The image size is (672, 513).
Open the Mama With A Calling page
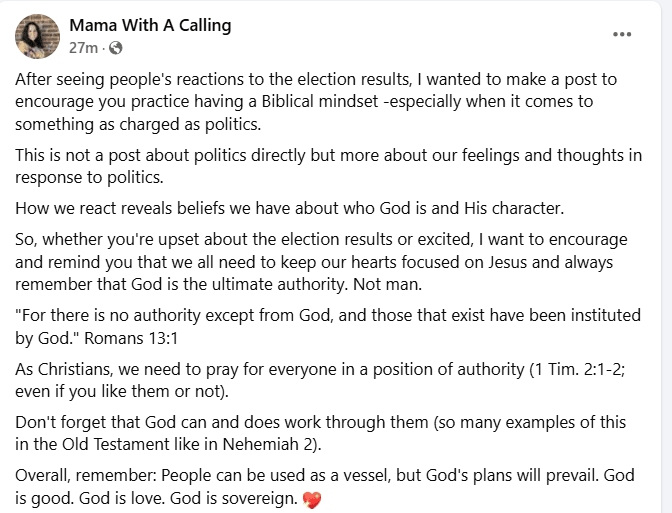(x=150, y=25)
